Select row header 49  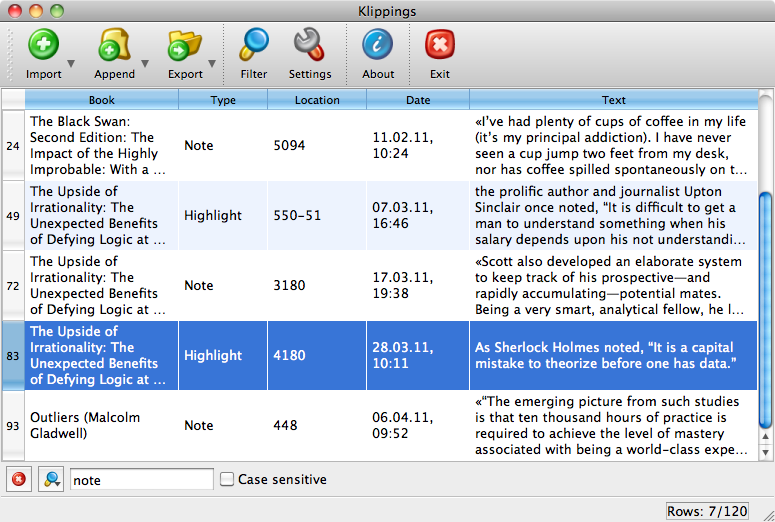coord(13,216)
